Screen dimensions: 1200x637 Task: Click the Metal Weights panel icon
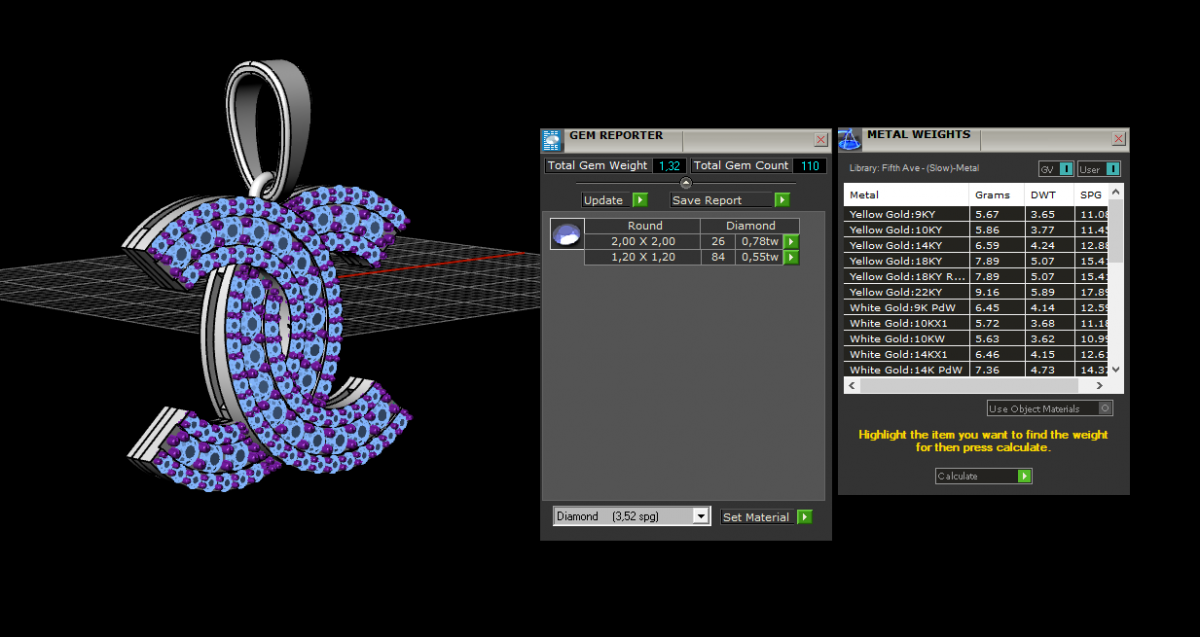pyautogui.click(x=849, y=139)
